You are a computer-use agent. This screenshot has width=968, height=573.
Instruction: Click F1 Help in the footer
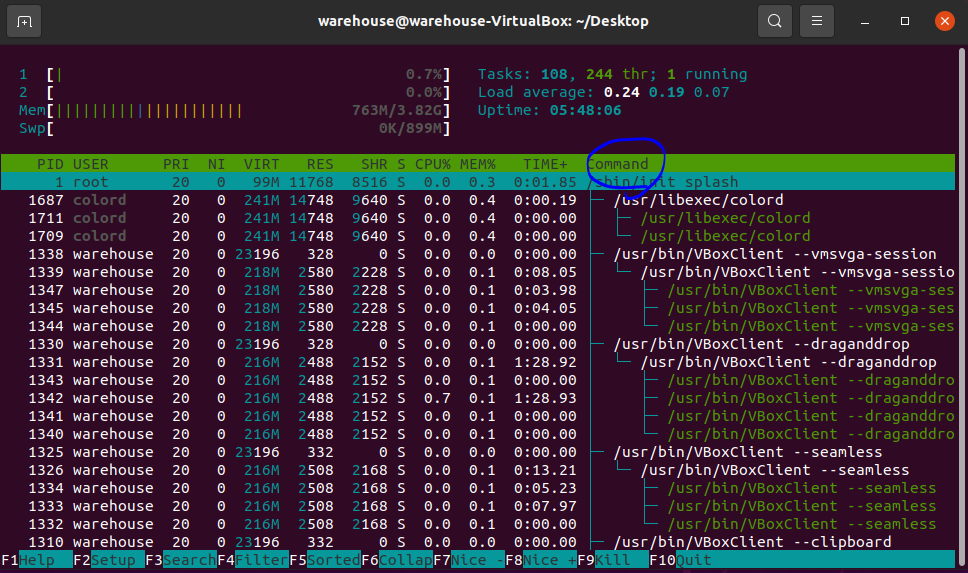(36, 560)
